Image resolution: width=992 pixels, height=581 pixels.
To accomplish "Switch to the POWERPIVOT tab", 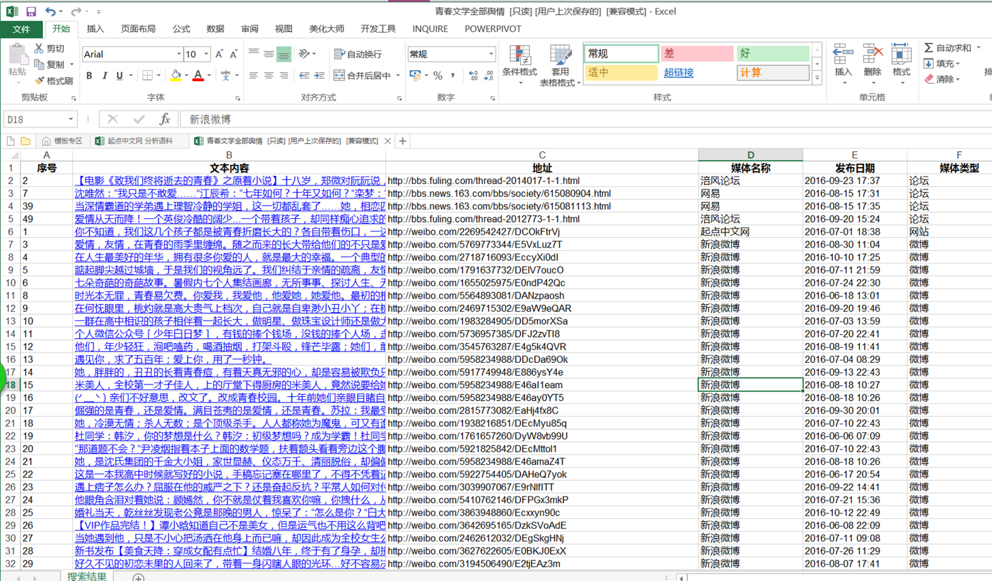I will 493,29.
